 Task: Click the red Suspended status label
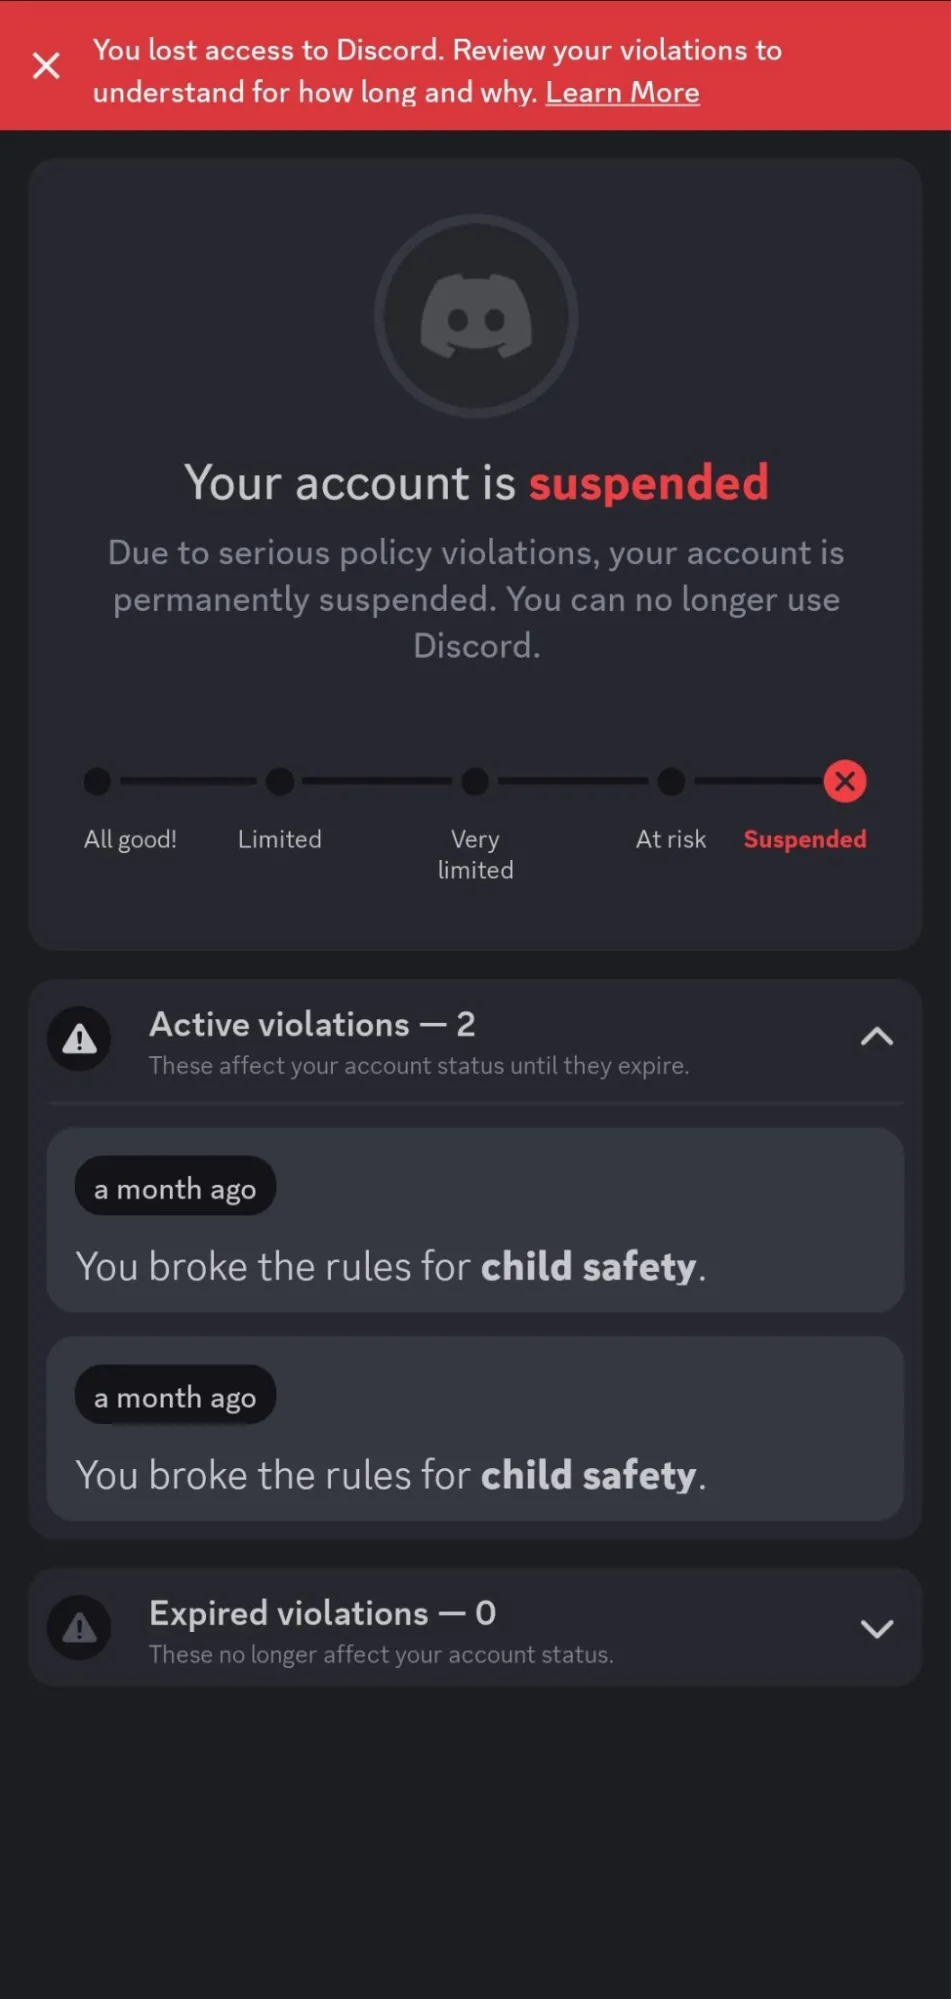pyautogui.click(x=804, y=839)
